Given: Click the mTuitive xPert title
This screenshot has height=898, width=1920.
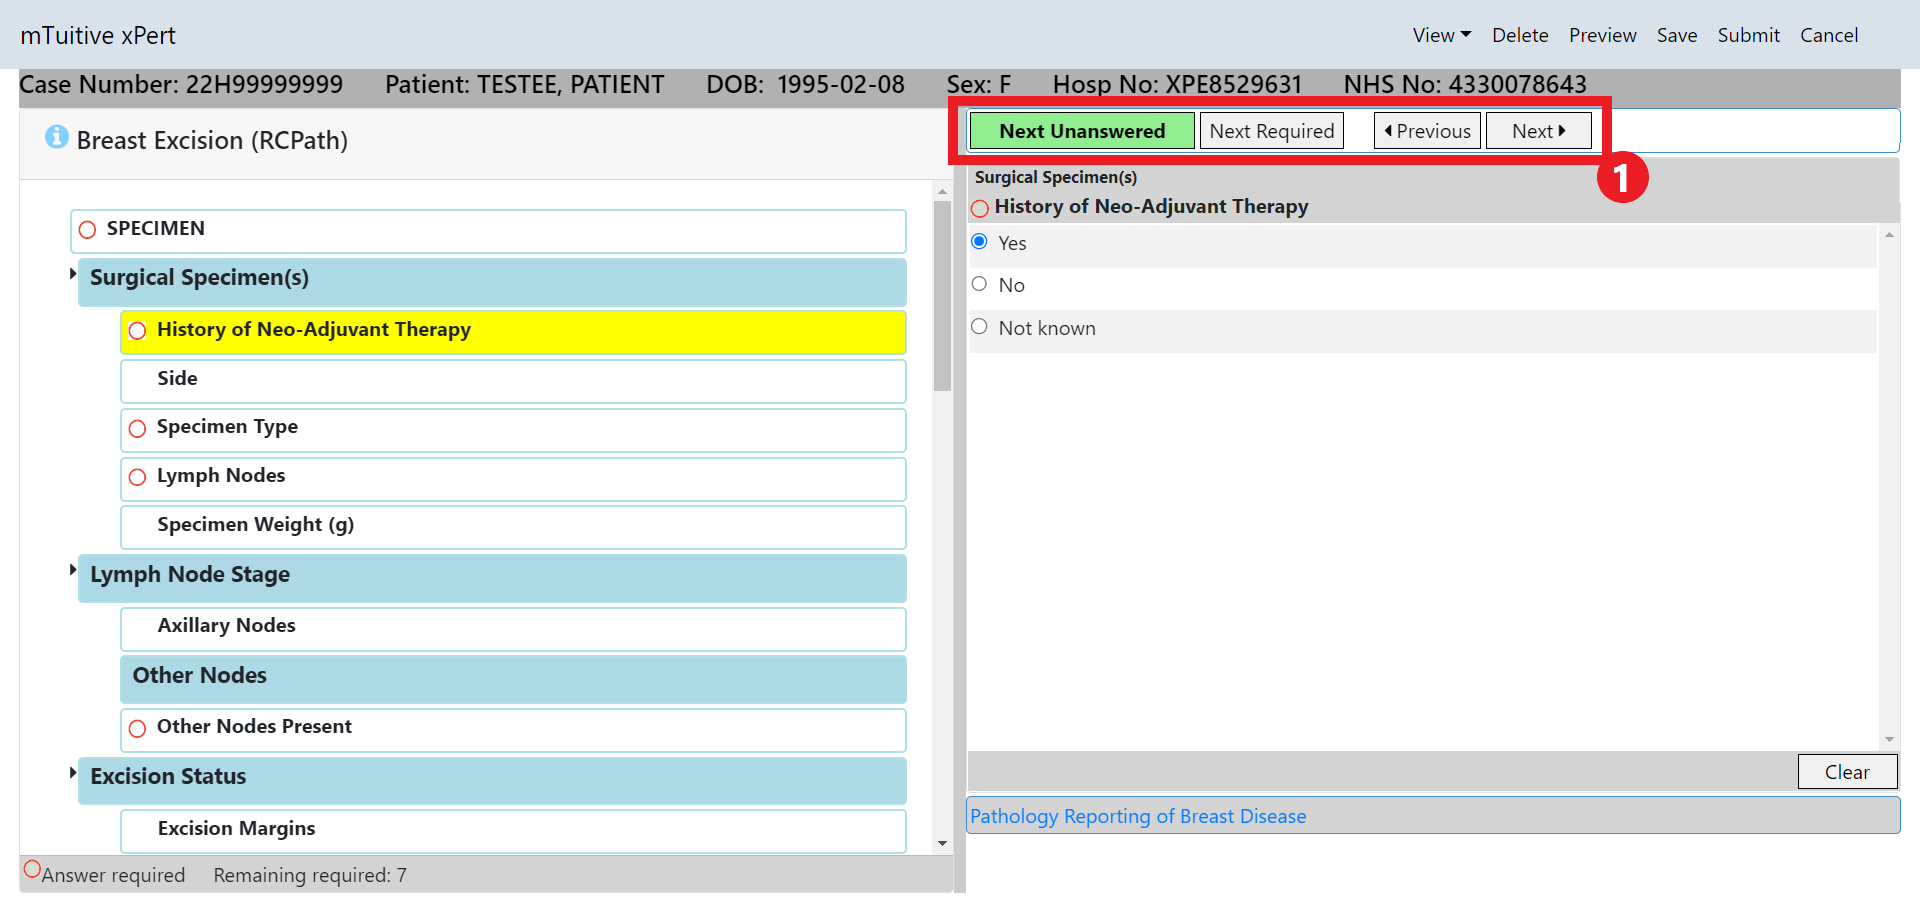Looking at the screenshot, I should (x=98, y=35).
